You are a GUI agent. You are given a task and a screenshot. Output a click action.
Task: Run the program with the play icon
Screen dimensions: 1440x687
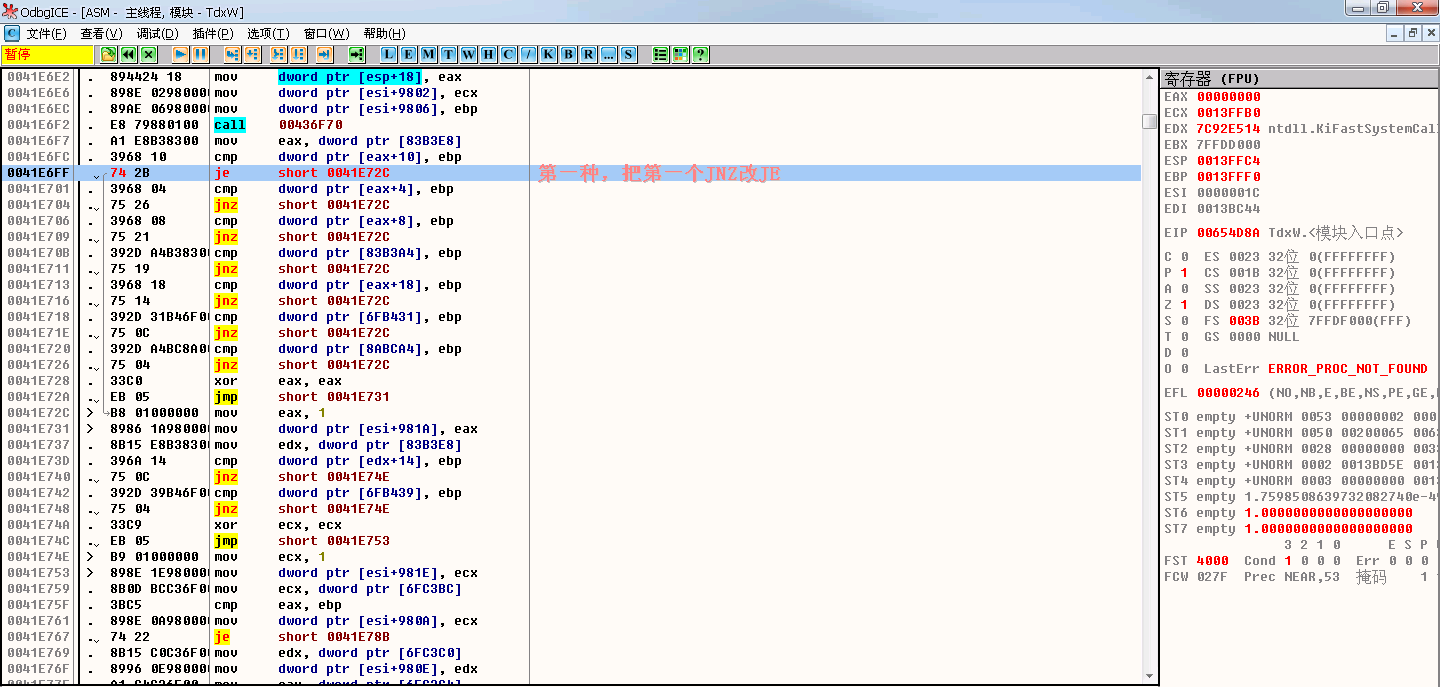click(x=180, y=54)
